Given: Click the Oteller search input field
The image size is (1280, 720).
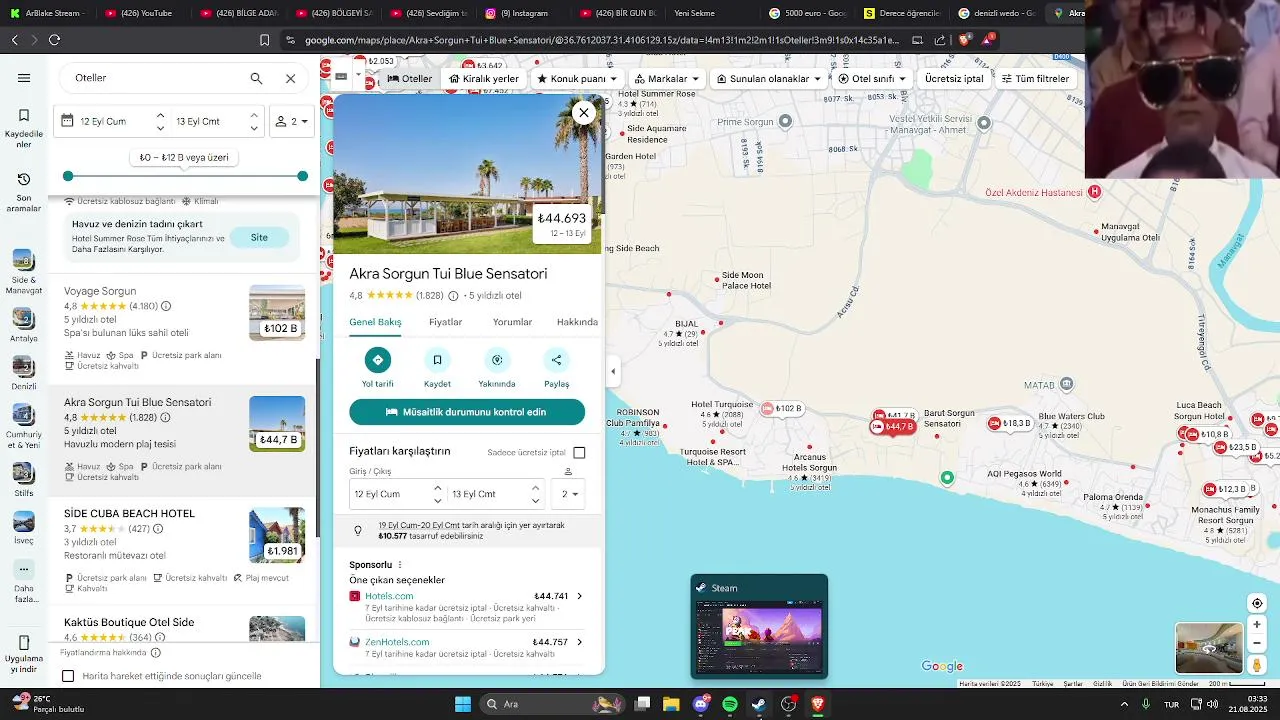Looking at the screenshot, I should [156, 78].
